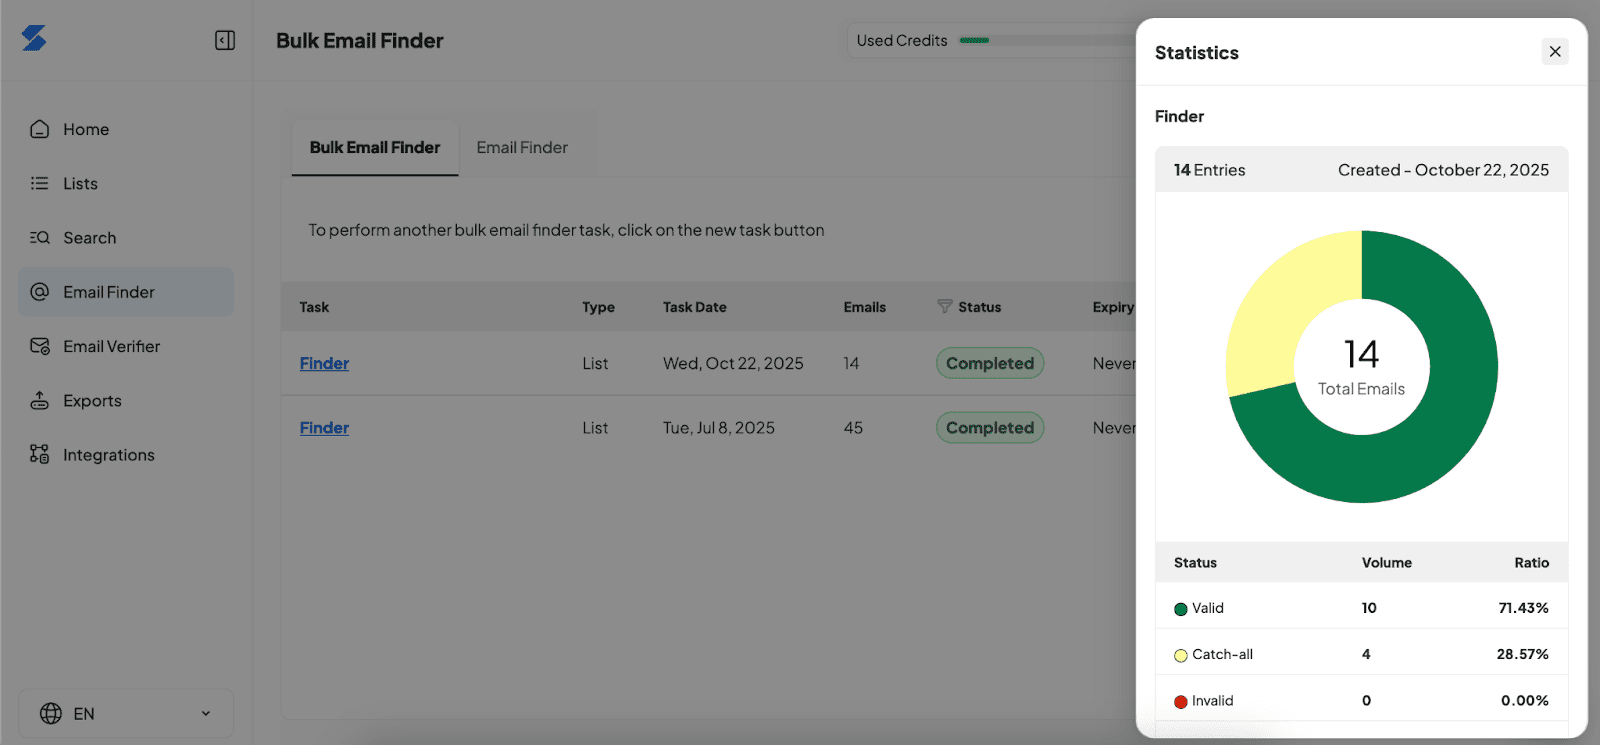Close the Statistics panel
Image resolution: width=1600 pixels, height=745 pixels.
[x=1554, y=52]
